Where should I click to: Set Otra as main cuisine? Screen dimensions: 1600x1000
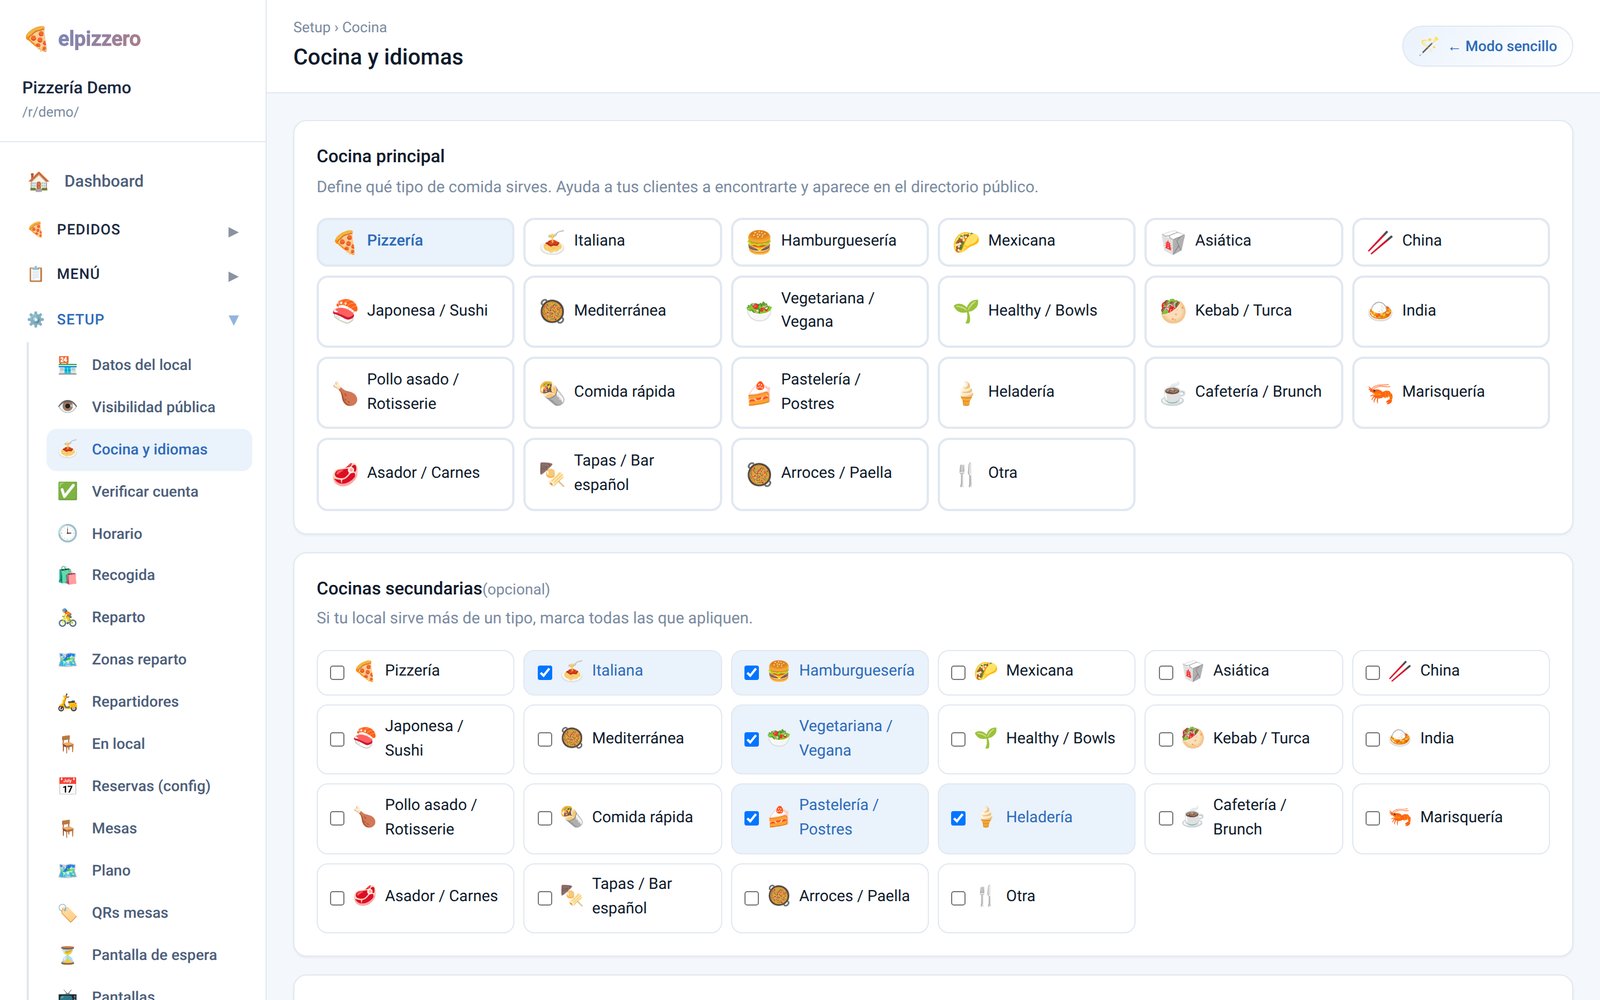[x=1036, y=474]
